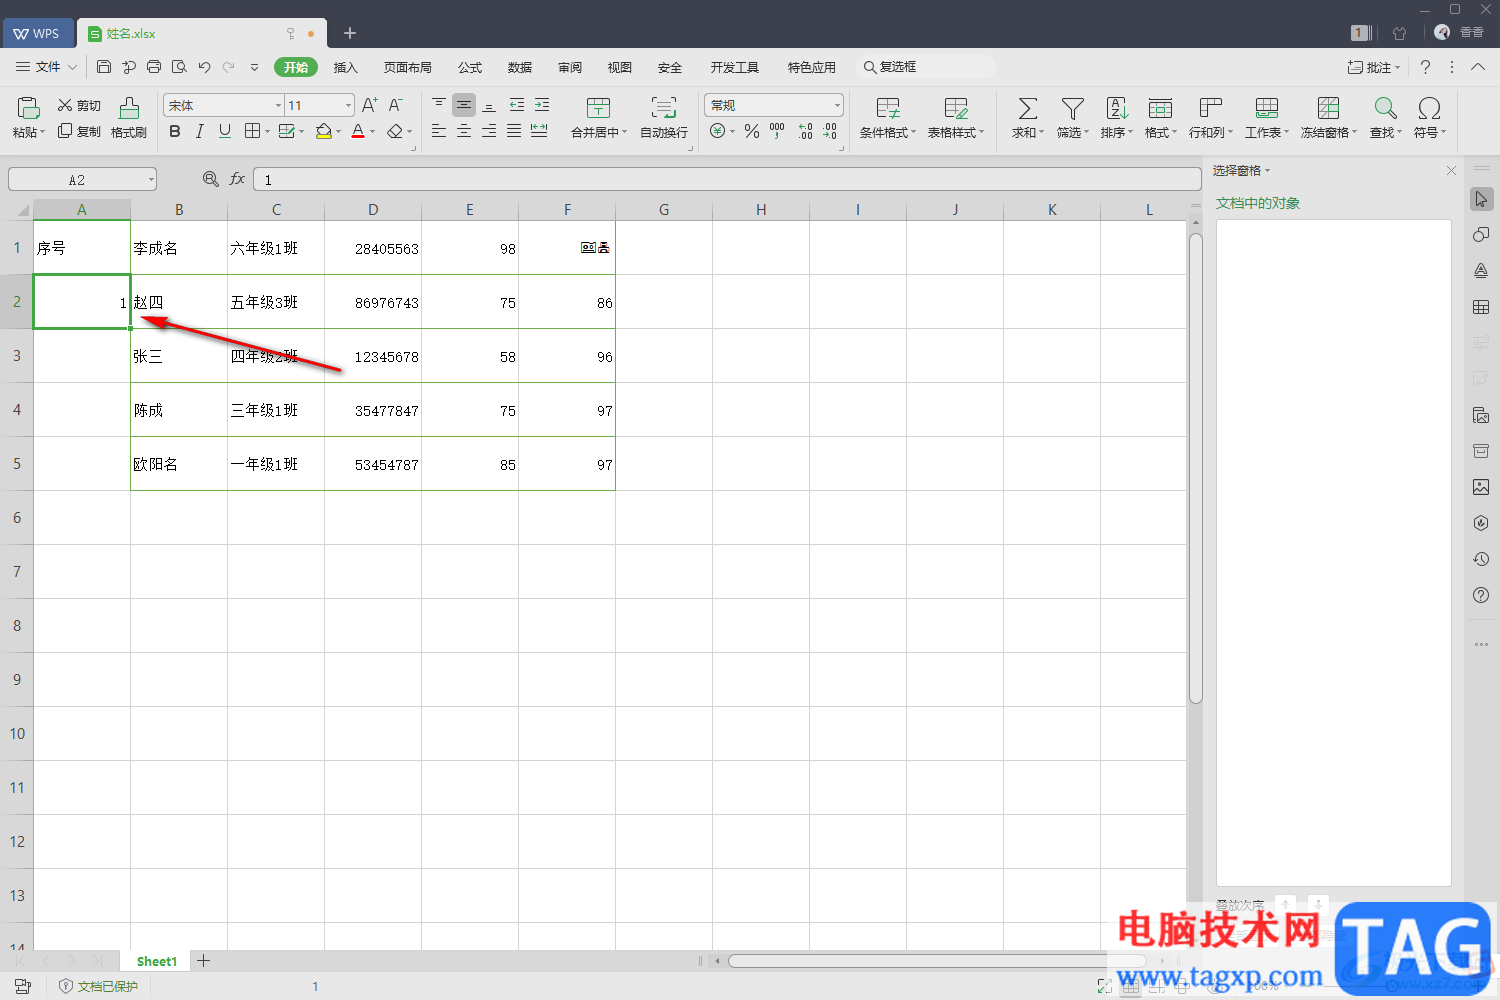Viewport: 1500px width, 1000px height.
Task: Open the 页面布局 ribbon tab
Action: tap(408, 67)
